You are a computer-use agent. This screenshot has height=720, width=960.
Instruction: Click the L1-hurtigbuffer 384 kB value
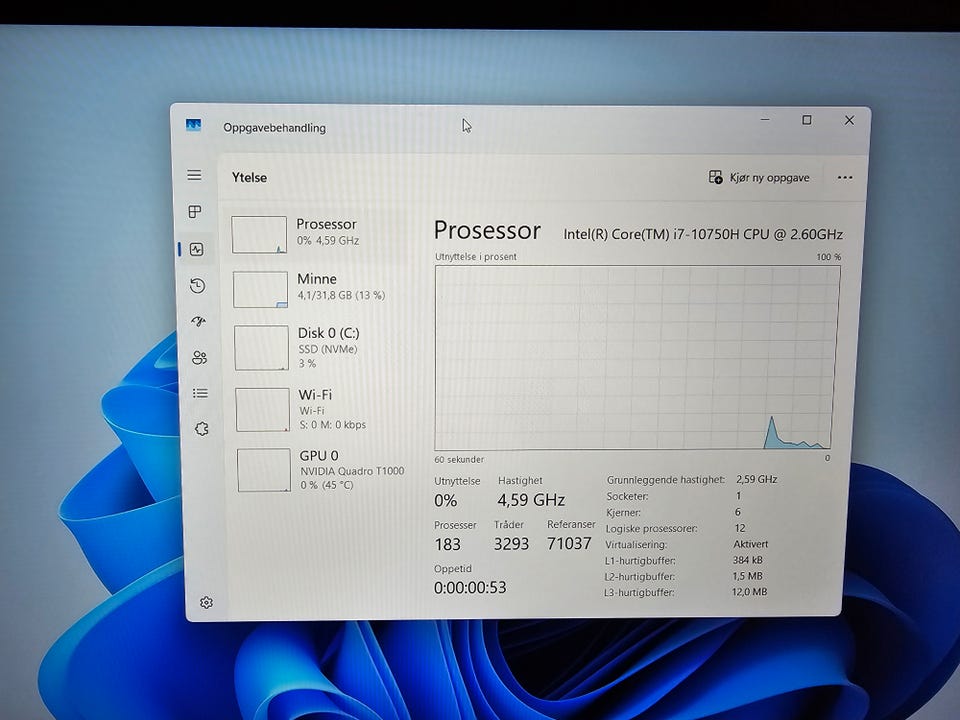748,560
